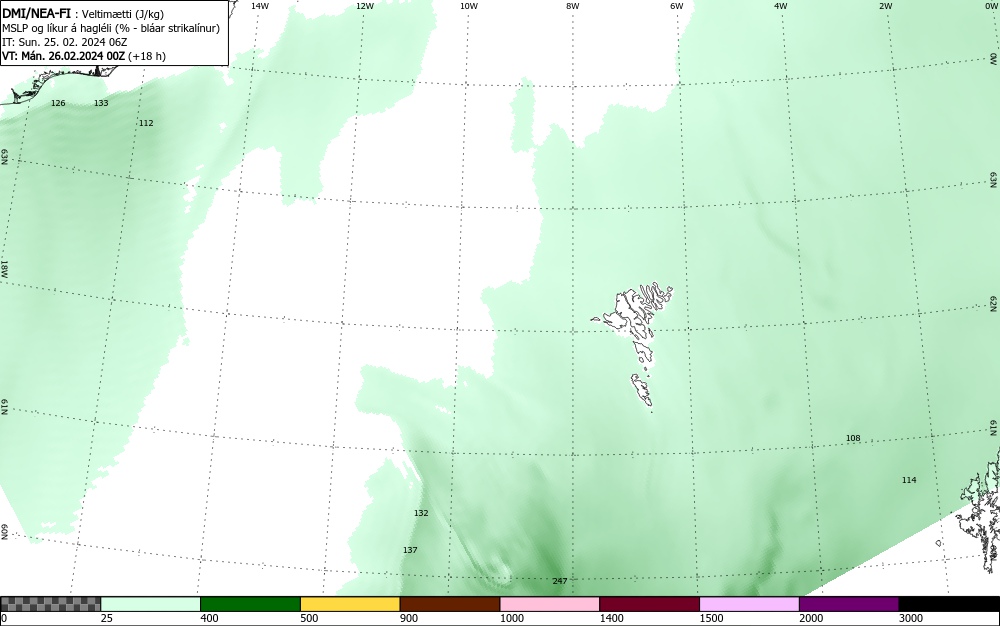Image resolution: width=1000 pixels, height=626 pixels.
Task: Click the light green 25–400 legend swatch
Action: (x=151, y=604)
